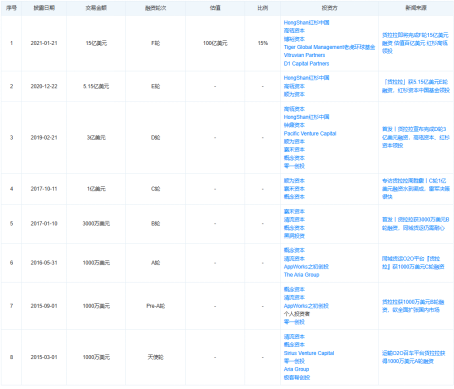This screenshot has width=454, height=389.
Task: Select the 100亿美元 valuation cell
Action: (215, 43)
